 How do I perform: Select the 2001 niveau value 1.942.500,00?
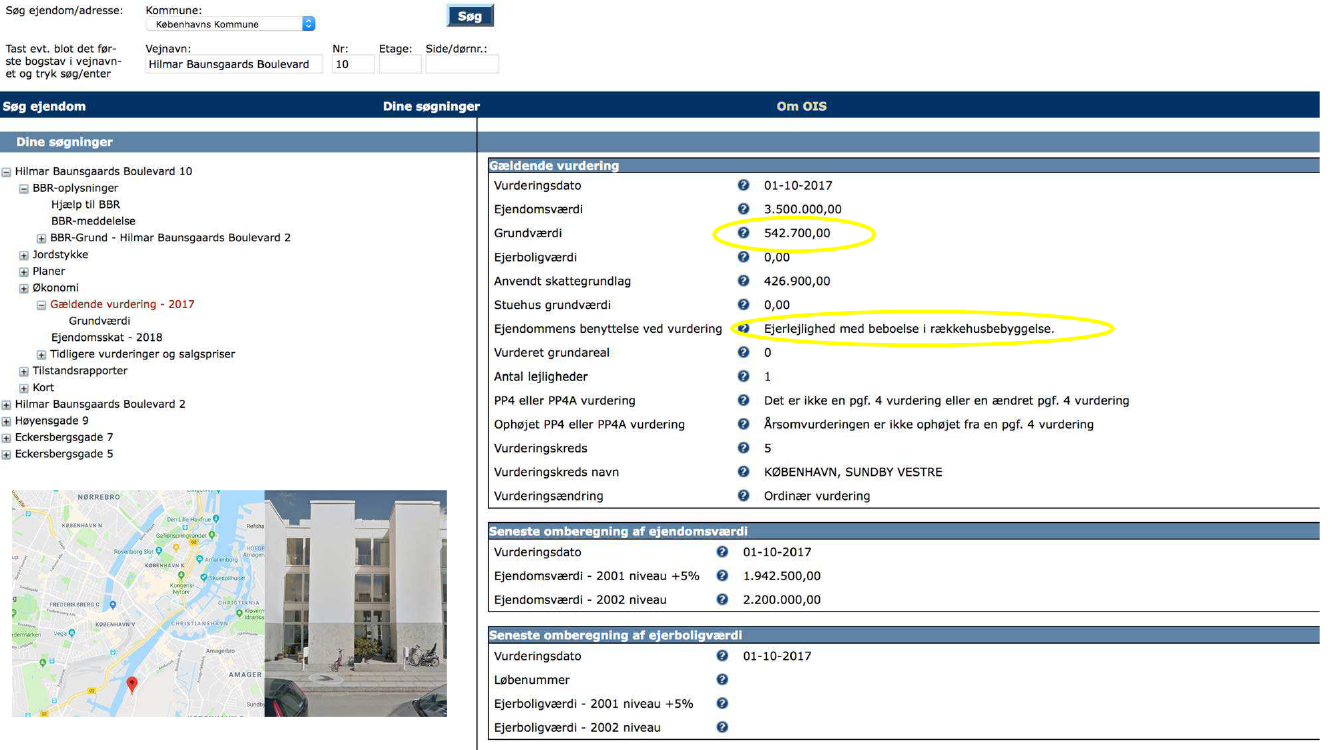click(x=782, y=576)
